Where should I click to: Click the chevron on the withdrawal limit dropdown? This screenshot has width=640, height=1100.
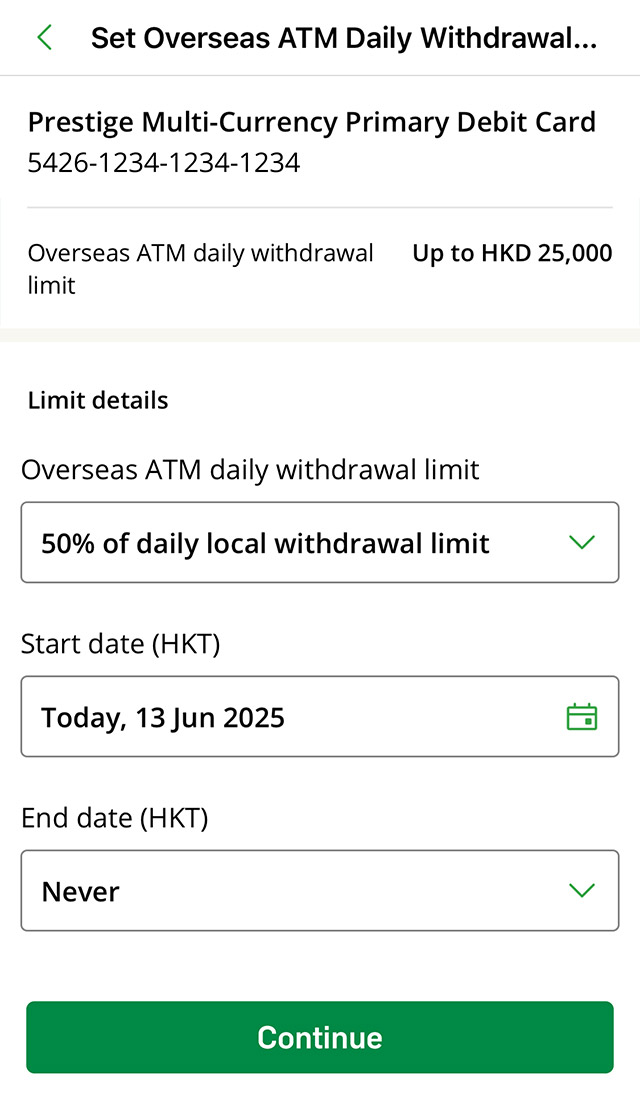581,543
